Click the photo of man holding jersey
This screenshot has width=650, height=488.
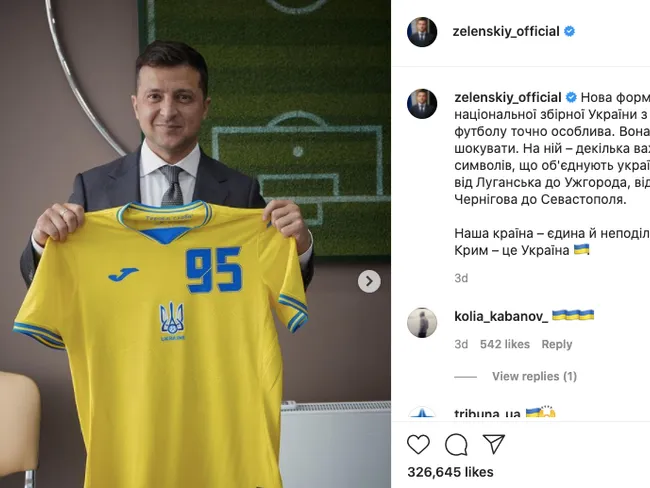pos(195,244)
